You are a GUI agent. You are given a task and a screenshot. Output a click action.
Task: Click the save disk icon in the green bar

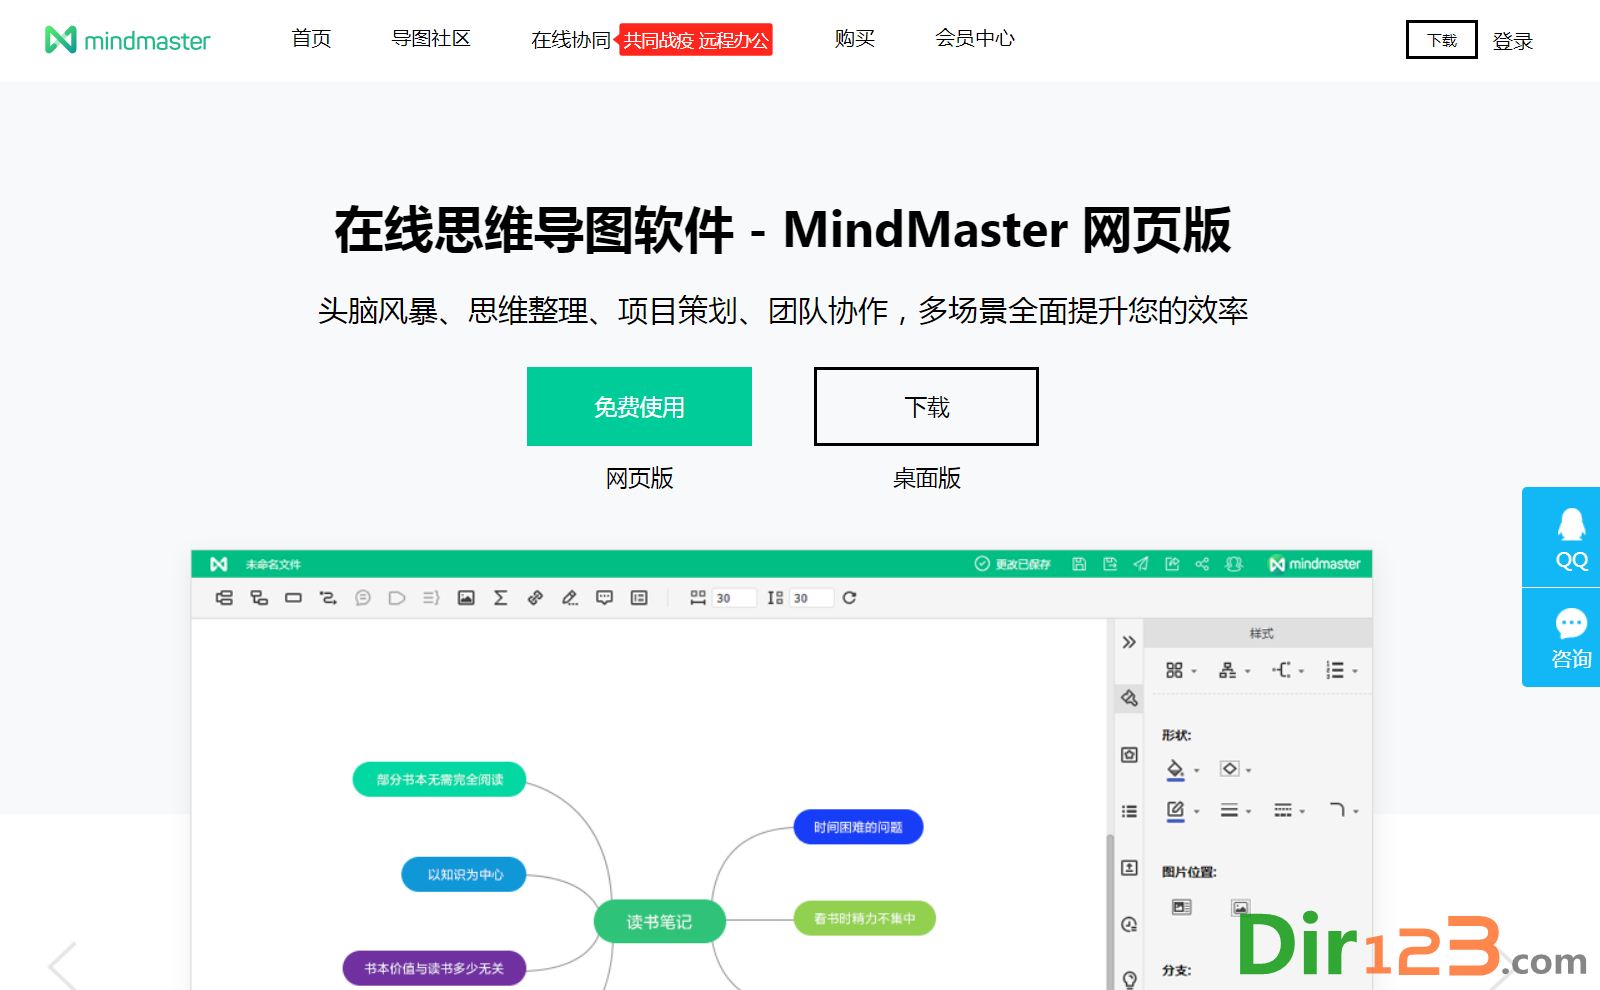pos(1079,564)
